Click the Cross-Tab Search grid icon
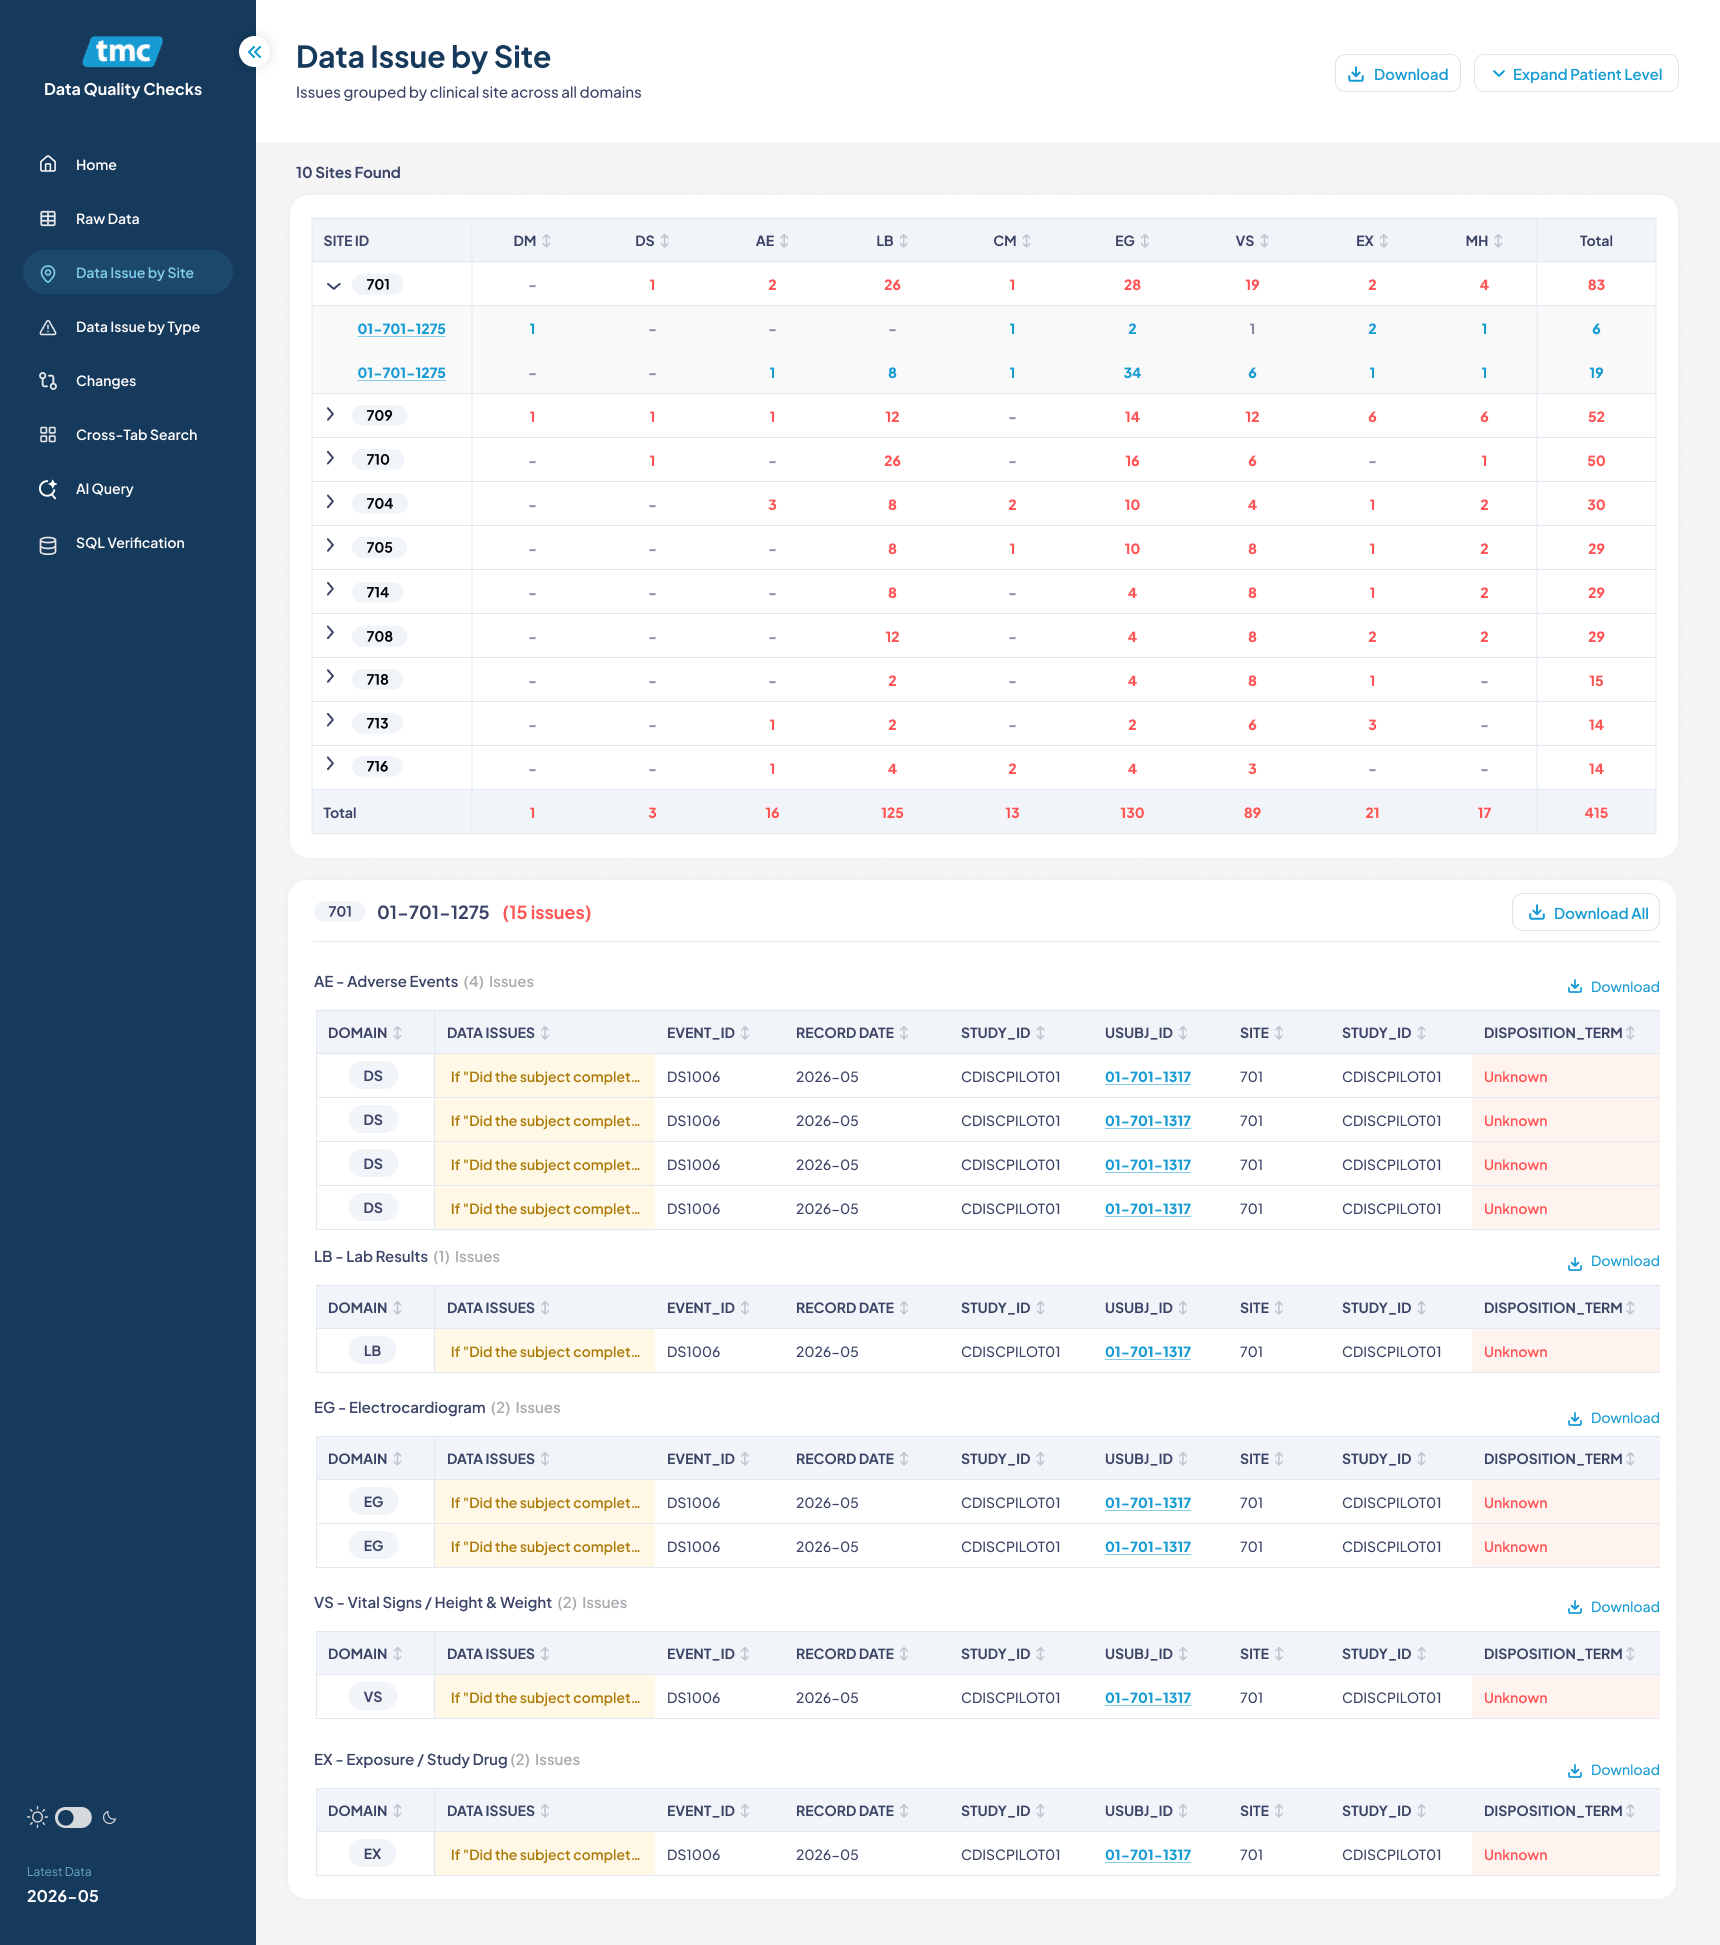The height and width of the screenshot is (1945, 1720). click(x=48, y=435)
